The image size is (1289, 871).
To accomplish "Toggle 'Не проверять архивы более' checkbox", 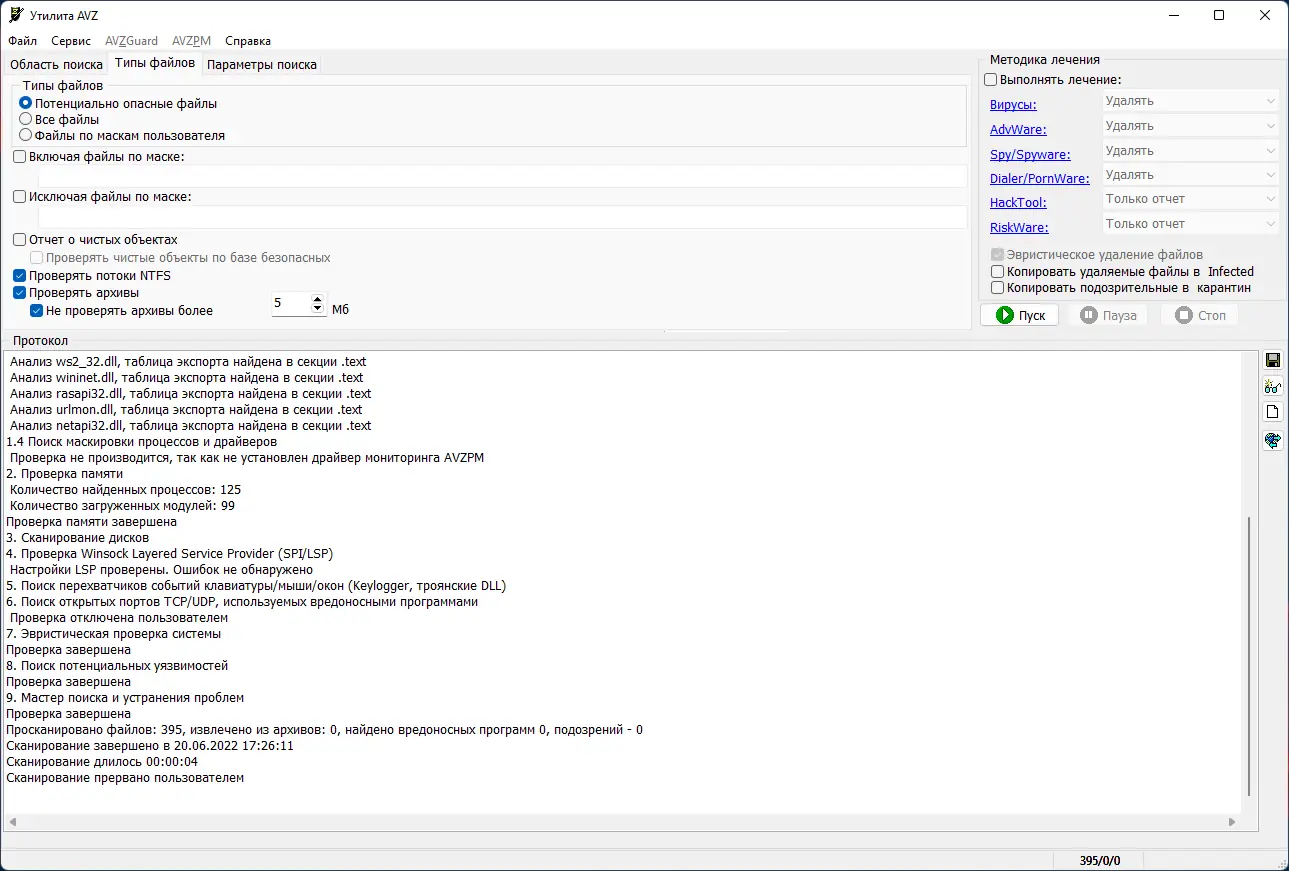I will click(x=37, y=311).
